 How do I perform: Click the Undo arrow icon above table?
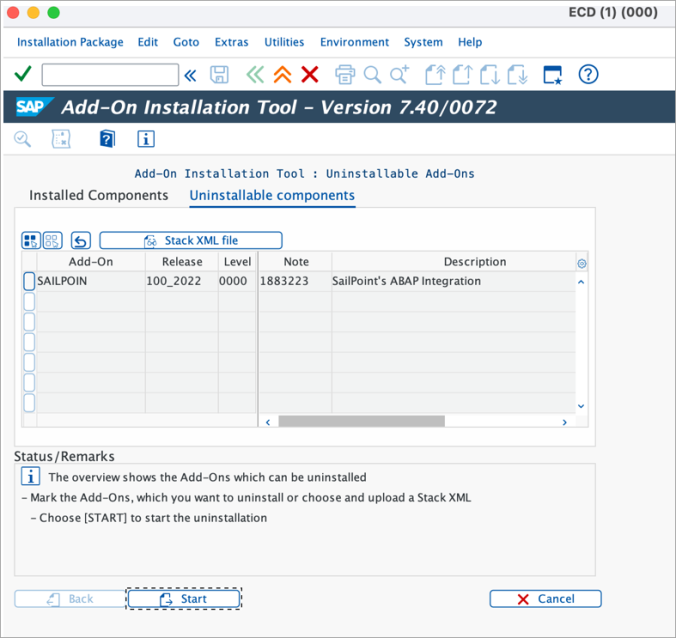tap(81, 241)
